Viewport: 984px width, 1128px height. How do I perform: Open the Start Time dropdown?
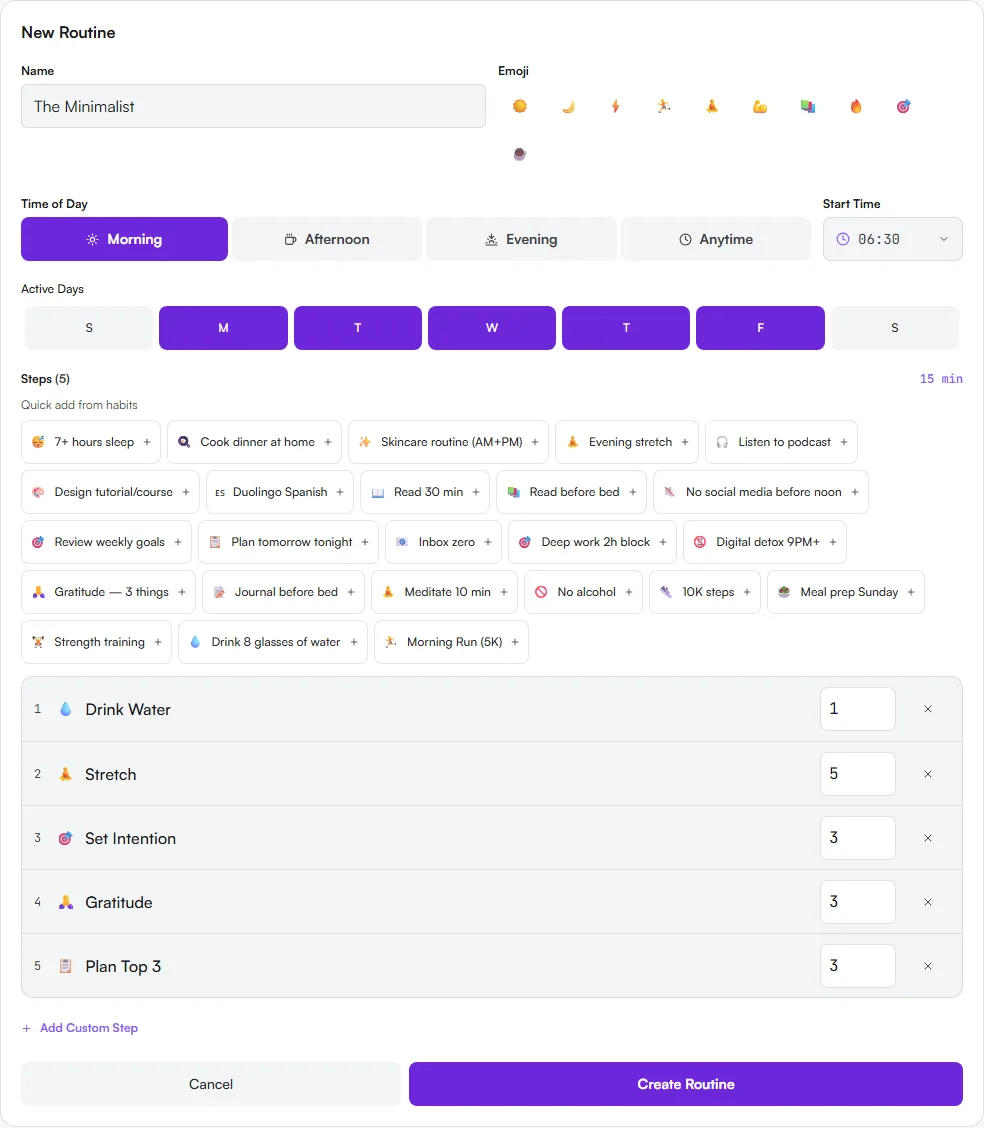(x=893, y=239)
